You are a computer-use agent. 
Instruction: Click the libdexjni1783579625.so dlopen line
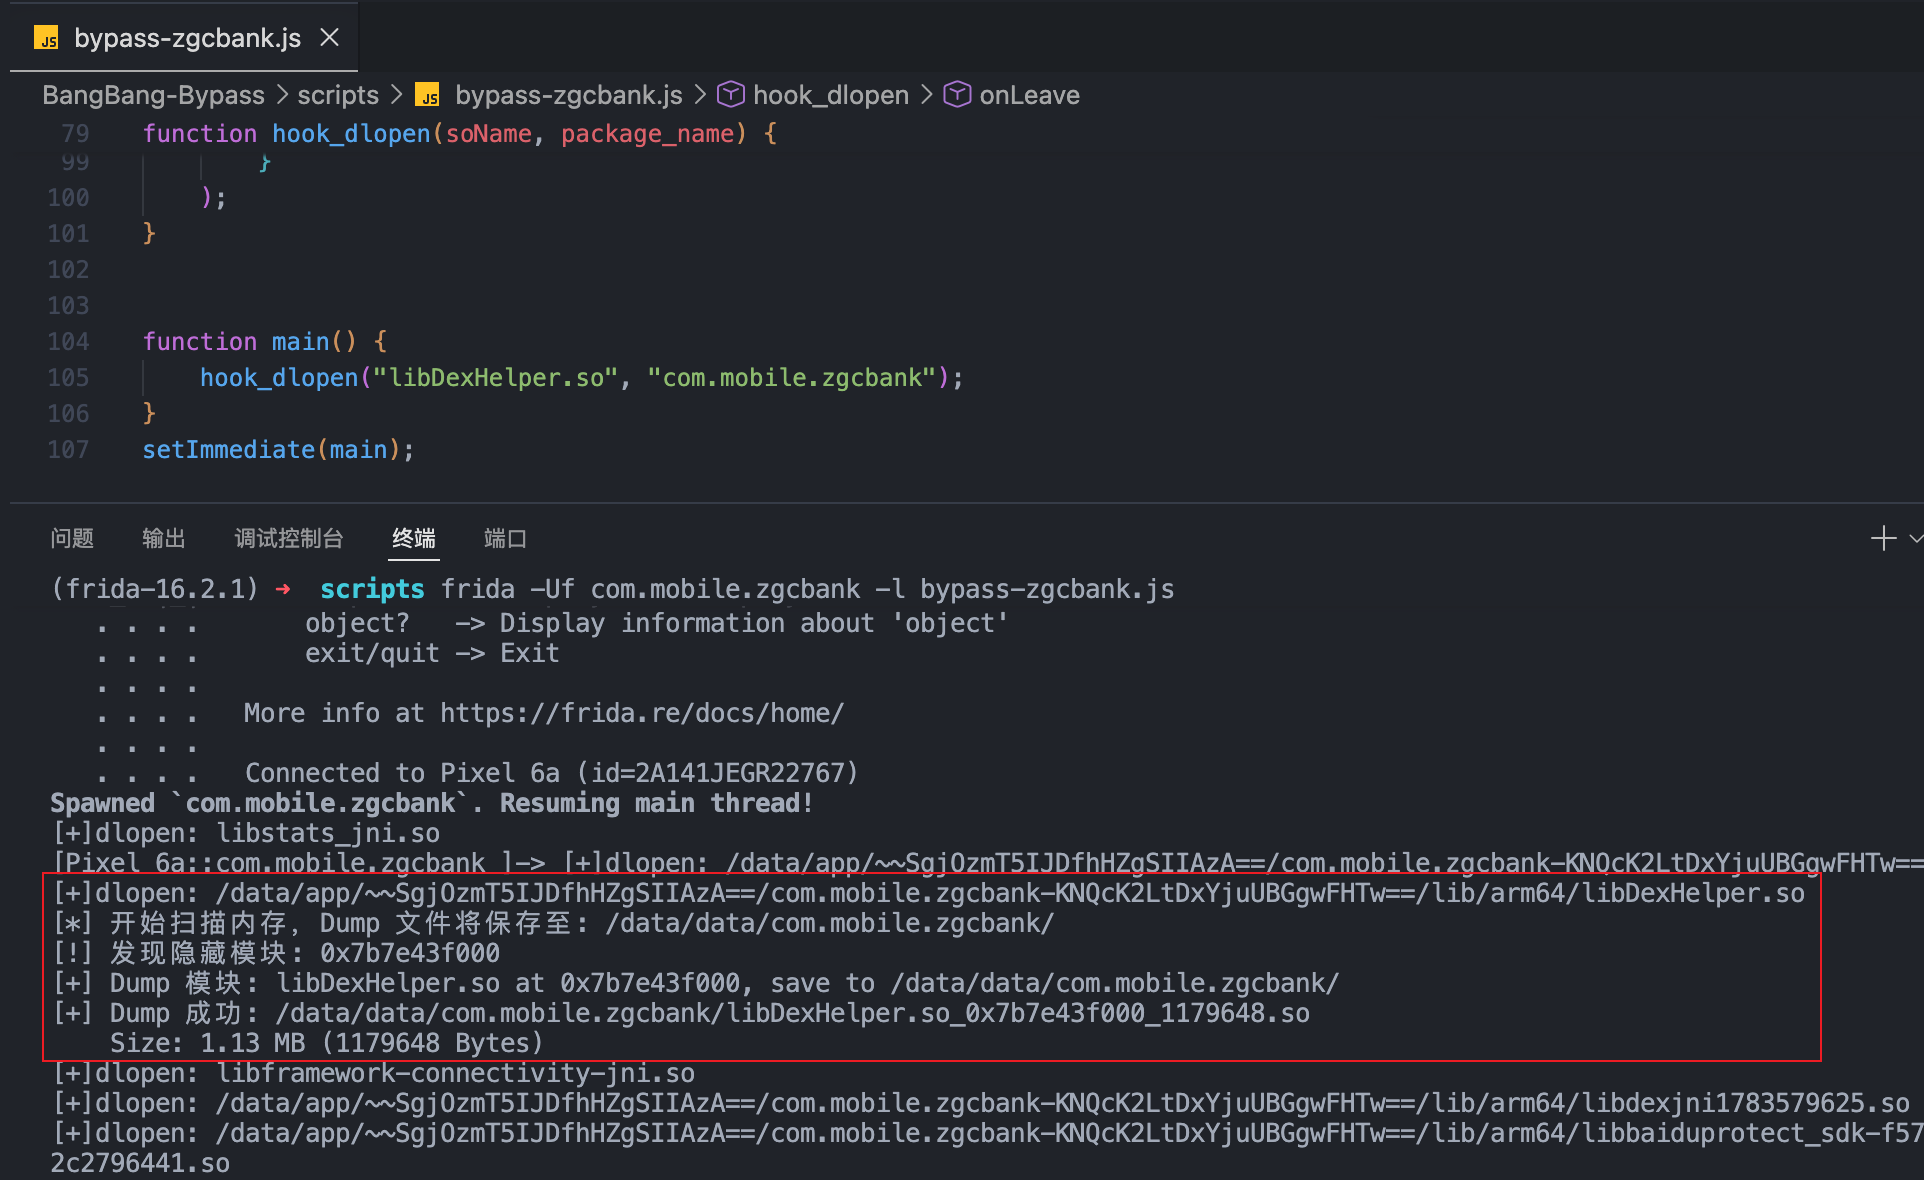(x=981, y=1103)
